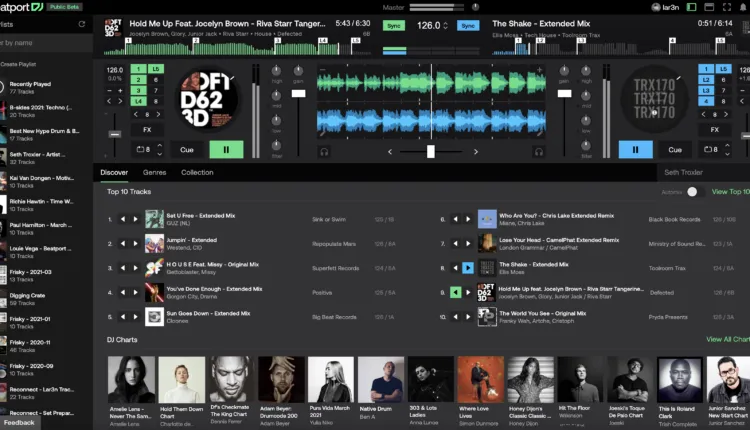Adjust the right deck gain knob
This screenshot has width=750, height=430.
pyautogui.click(x=564, y=71)
